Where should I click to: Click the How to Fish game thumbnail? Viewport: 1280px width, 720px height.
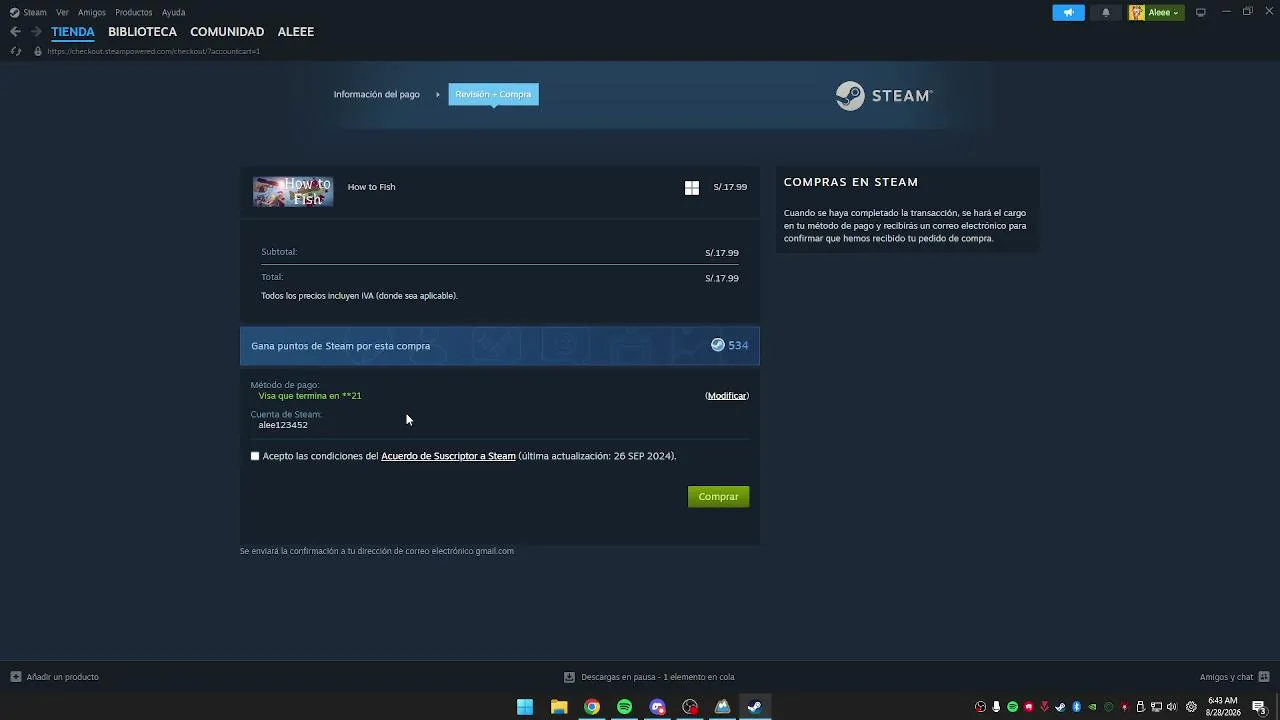click(x=293, y=191)
